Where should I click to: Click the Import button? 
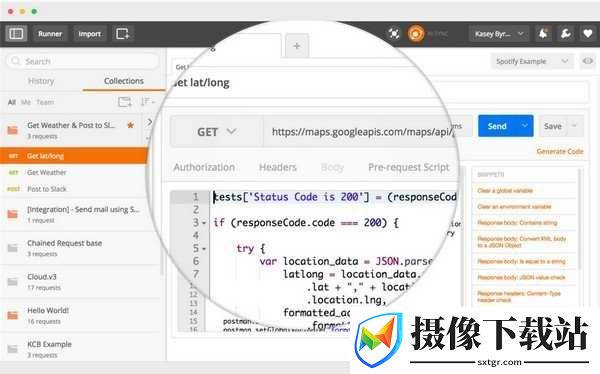coord(89,34)
